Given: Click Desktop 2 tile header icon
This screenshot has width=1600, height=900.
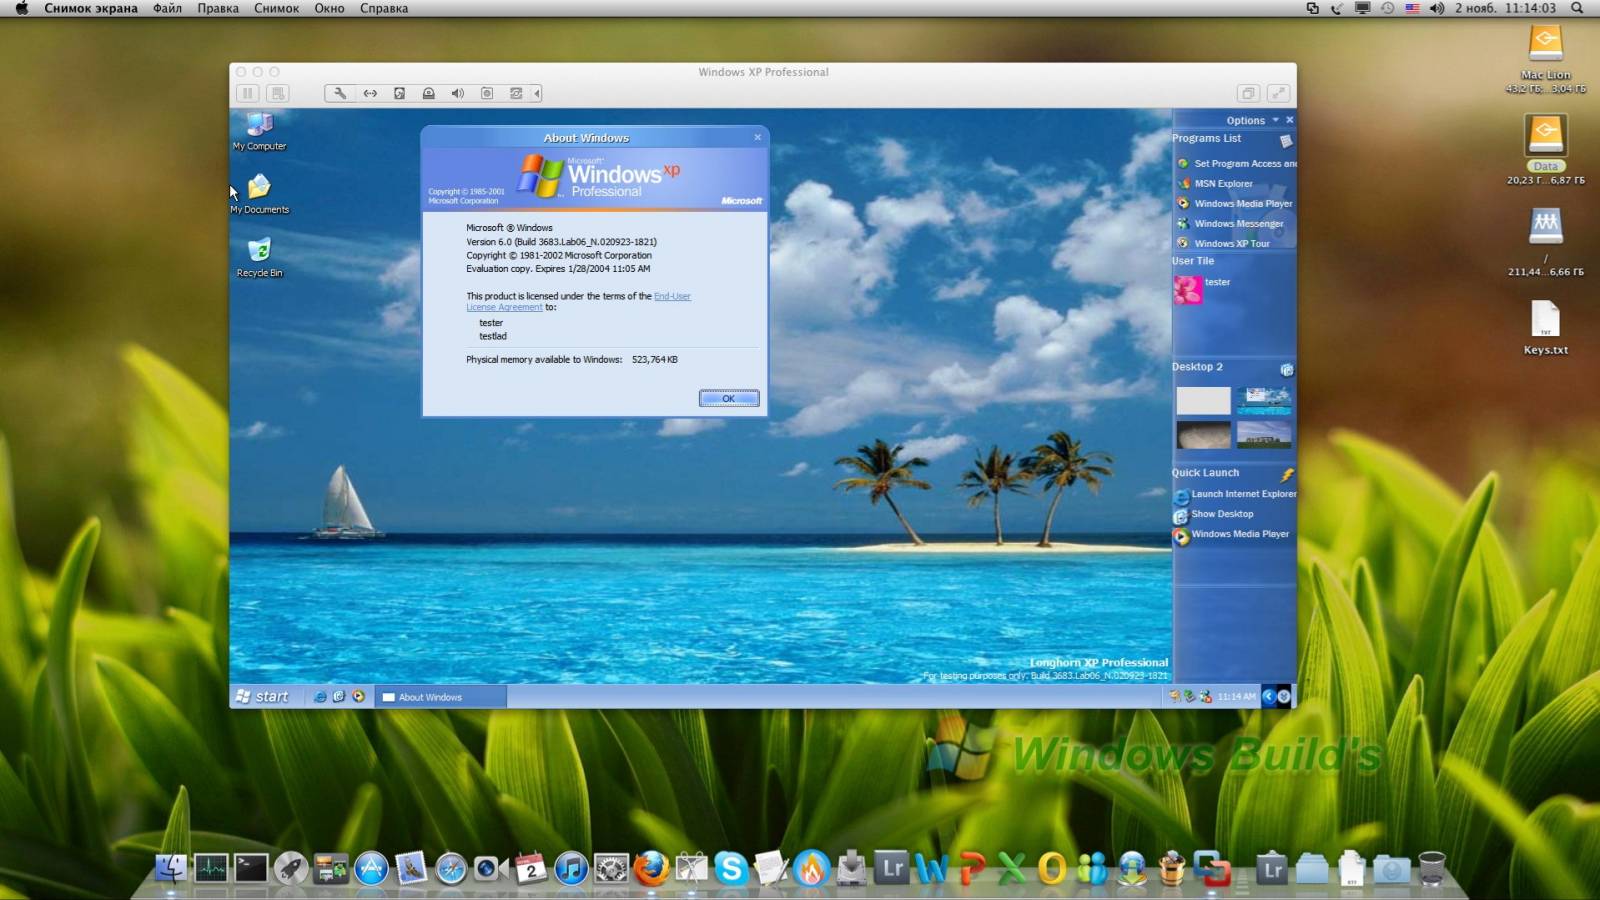Looking at the screenshot, I should click(1287, 370).
